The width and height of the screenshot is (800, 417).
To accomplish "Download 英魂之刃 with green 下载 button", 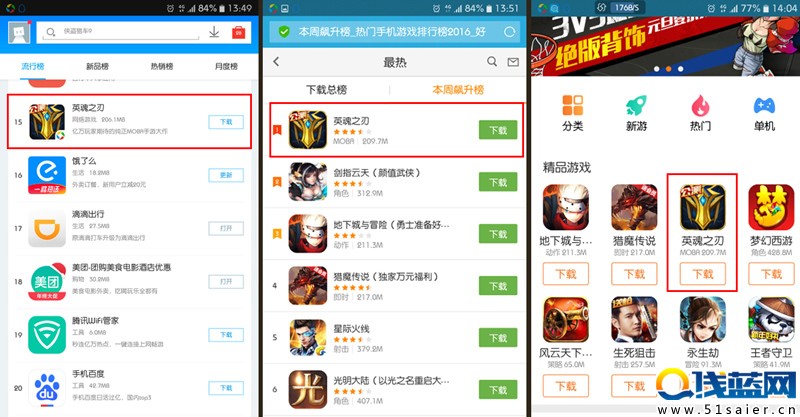I will (498, 130).
